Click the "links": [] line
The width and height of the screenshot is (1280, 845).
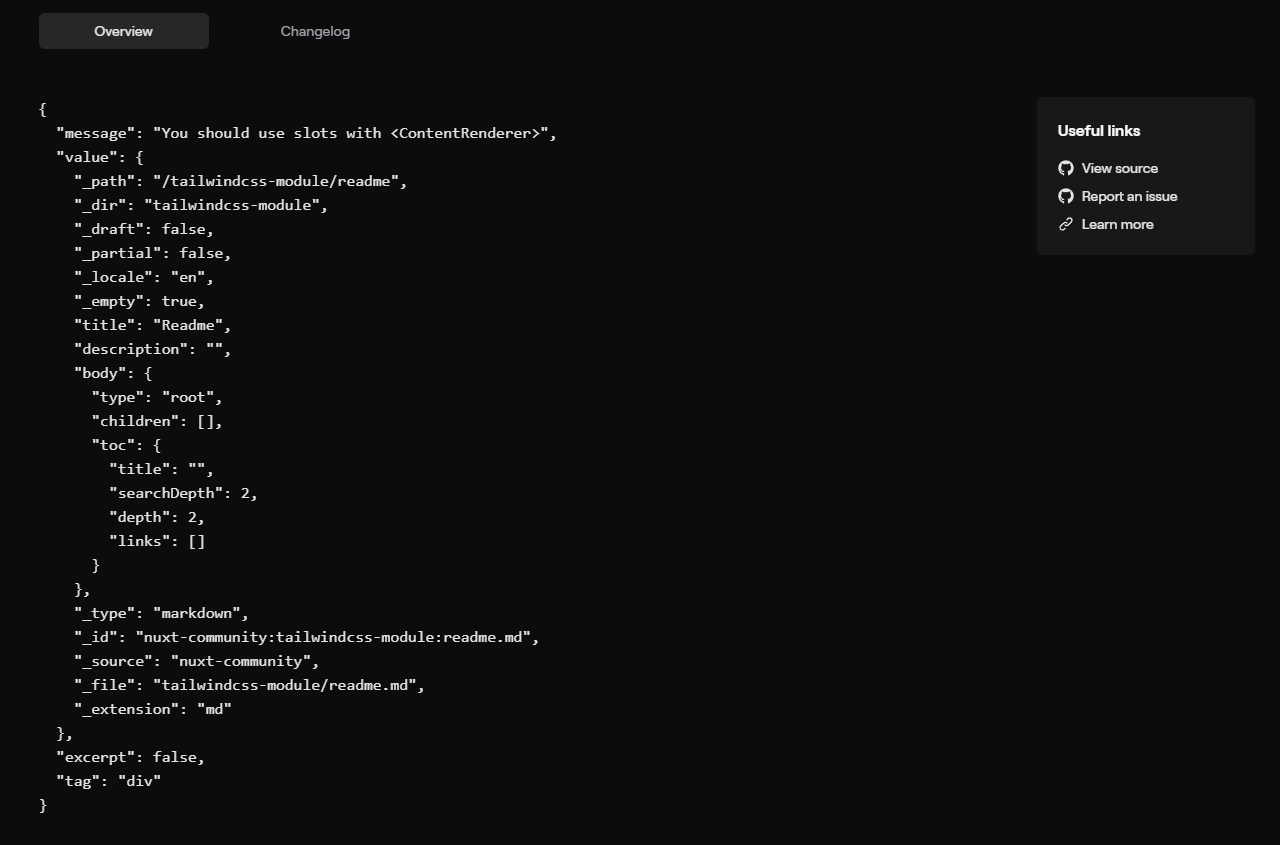coord(157,541)
